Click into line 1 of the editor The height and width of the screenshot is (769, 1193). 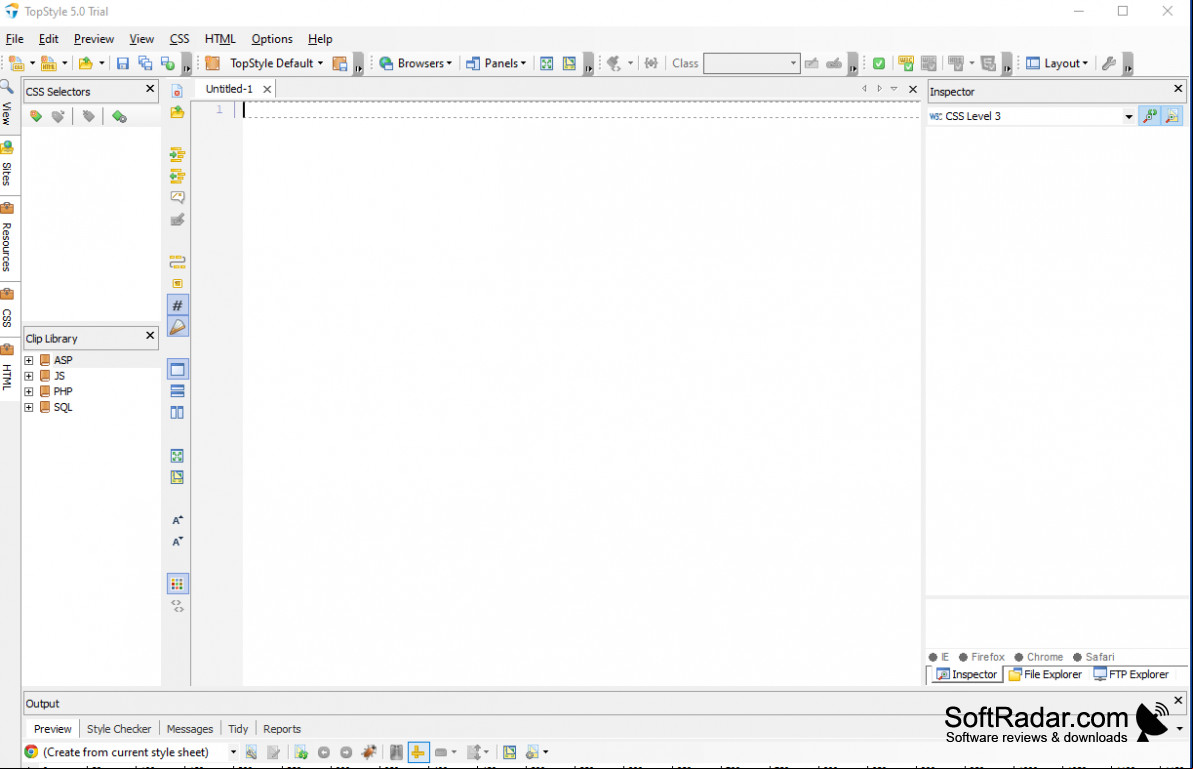pyautogui.click(x=581, y=110)
